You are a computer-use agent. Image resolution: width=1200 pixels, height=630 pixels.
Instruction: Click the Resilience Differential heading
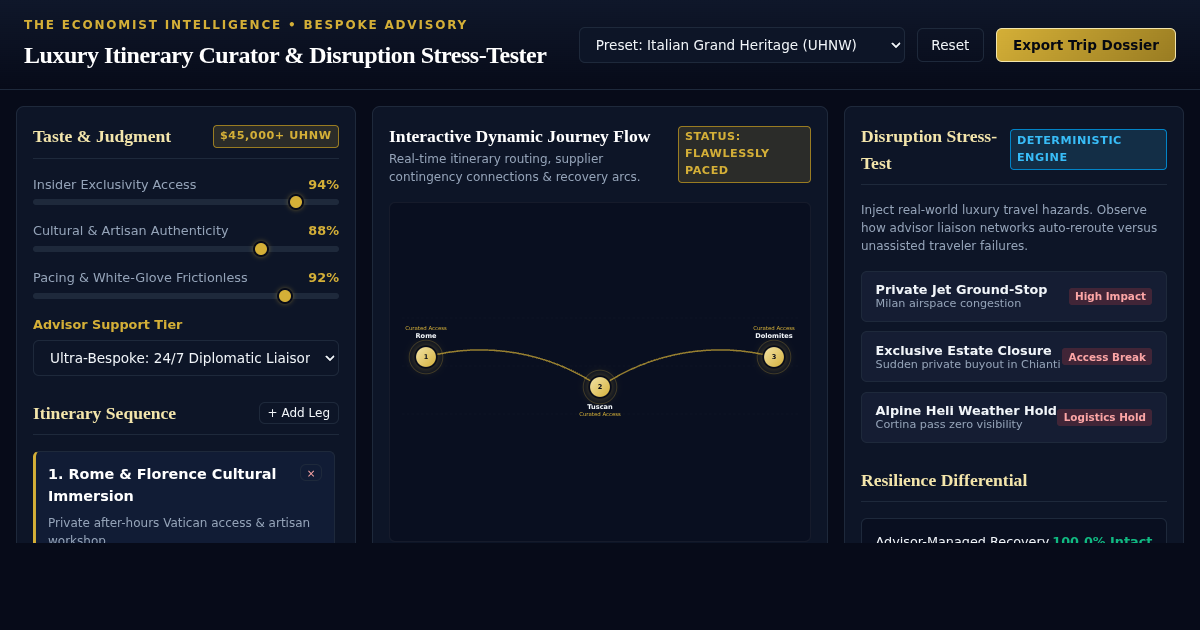(x=944, y=480)
